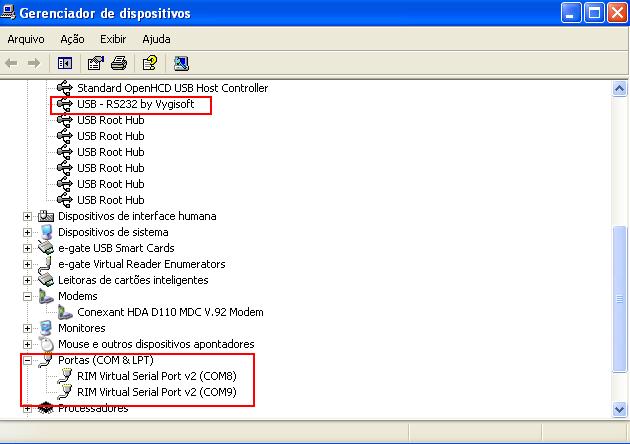Select USB - RS232 by Vygisoft
Viewport: 630px width, 444px height.
[x=135, y=104]
